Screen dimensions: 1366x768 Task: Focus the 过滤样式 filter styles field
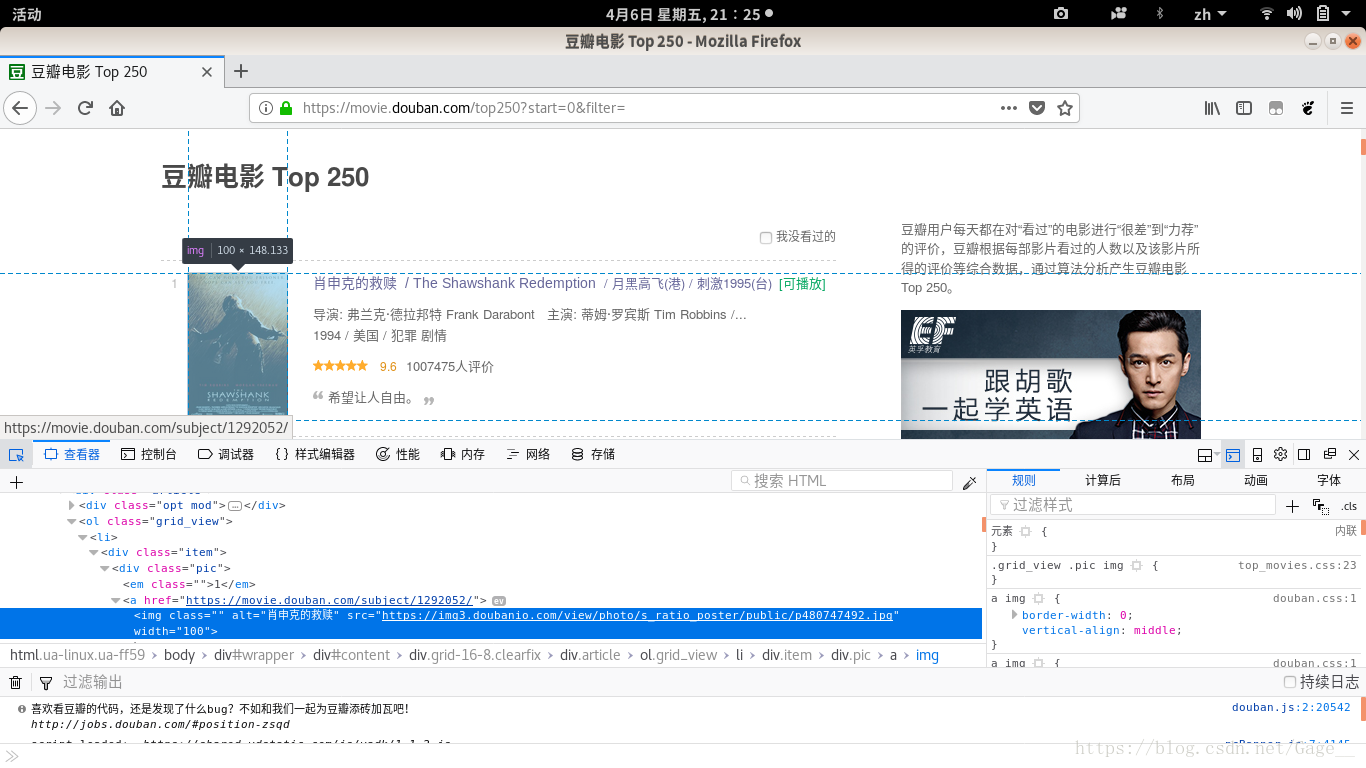click(x=1133, y=506)
